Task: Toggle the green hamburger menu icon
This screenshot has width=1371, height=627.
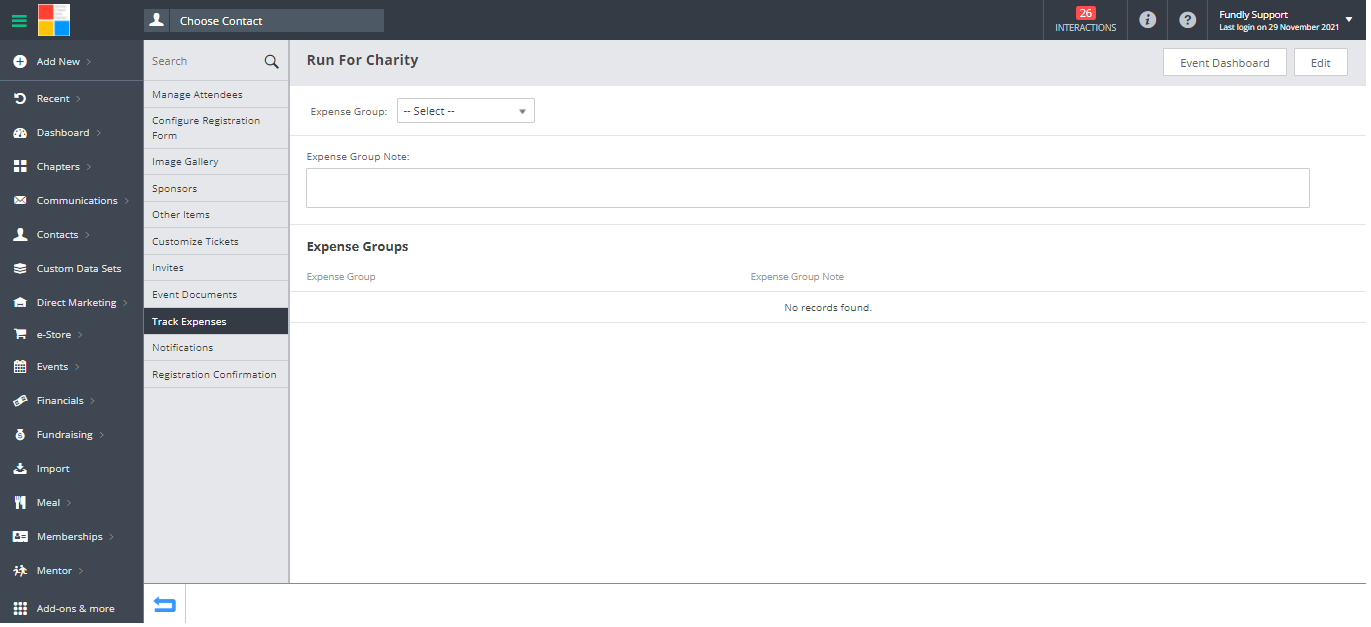Action: pyautogui.click(x=19, y=20)
